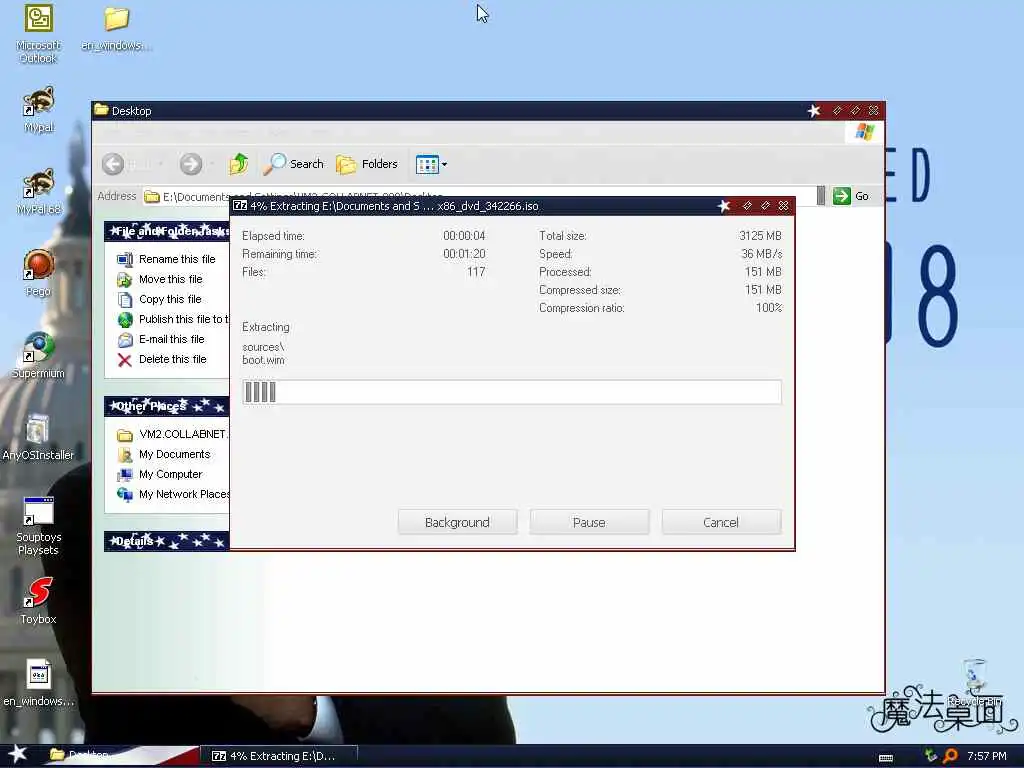
Task: Toggle the Folders pane button
Action: pyautogui.click(x=367, y=164)
